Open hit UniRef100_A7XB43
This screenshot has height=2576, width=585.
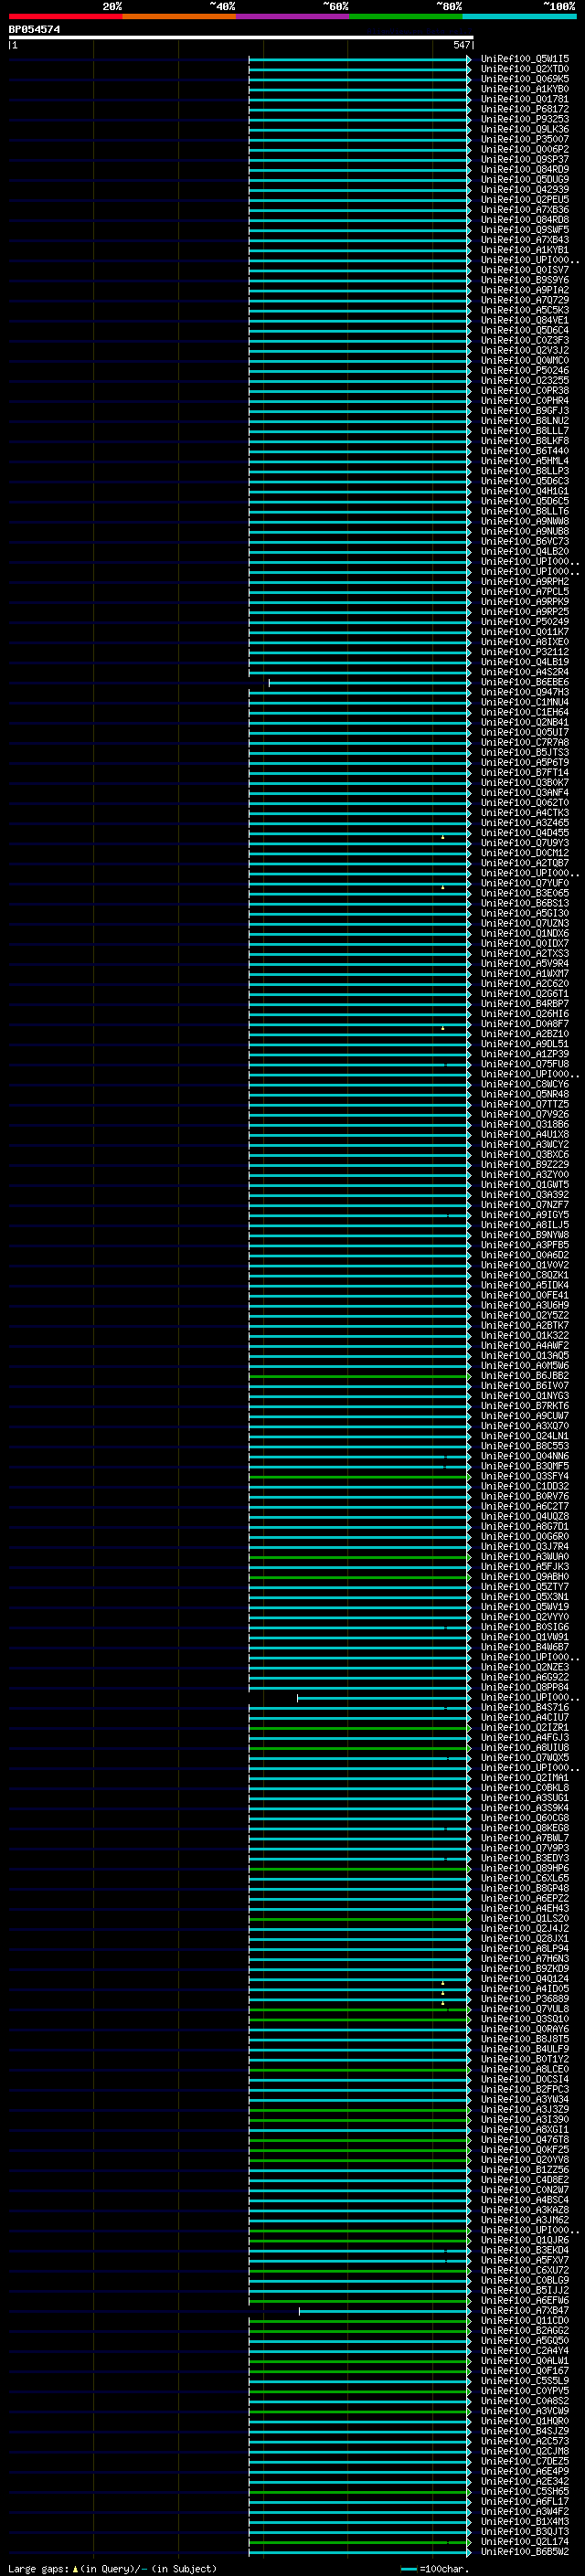coord(525,240)
